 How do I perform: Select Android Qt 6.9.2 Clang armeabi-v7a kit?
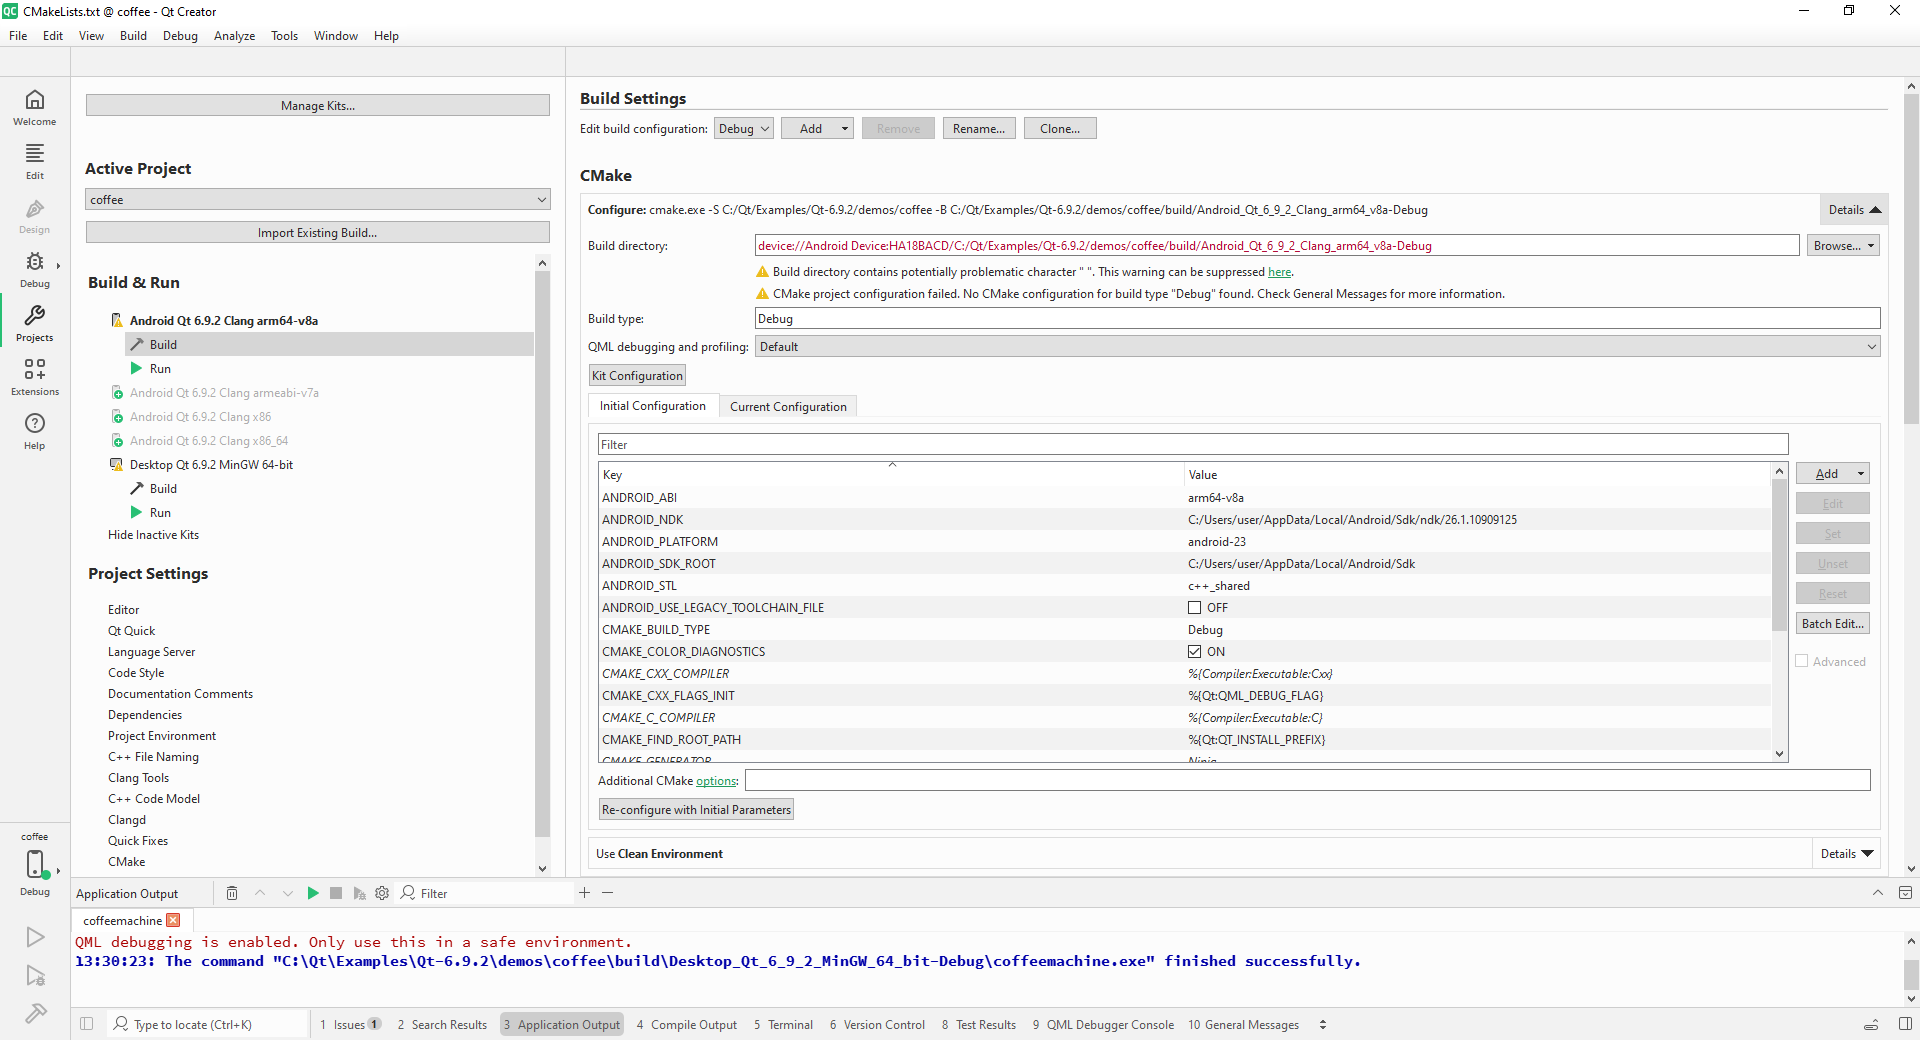[224, 393]
